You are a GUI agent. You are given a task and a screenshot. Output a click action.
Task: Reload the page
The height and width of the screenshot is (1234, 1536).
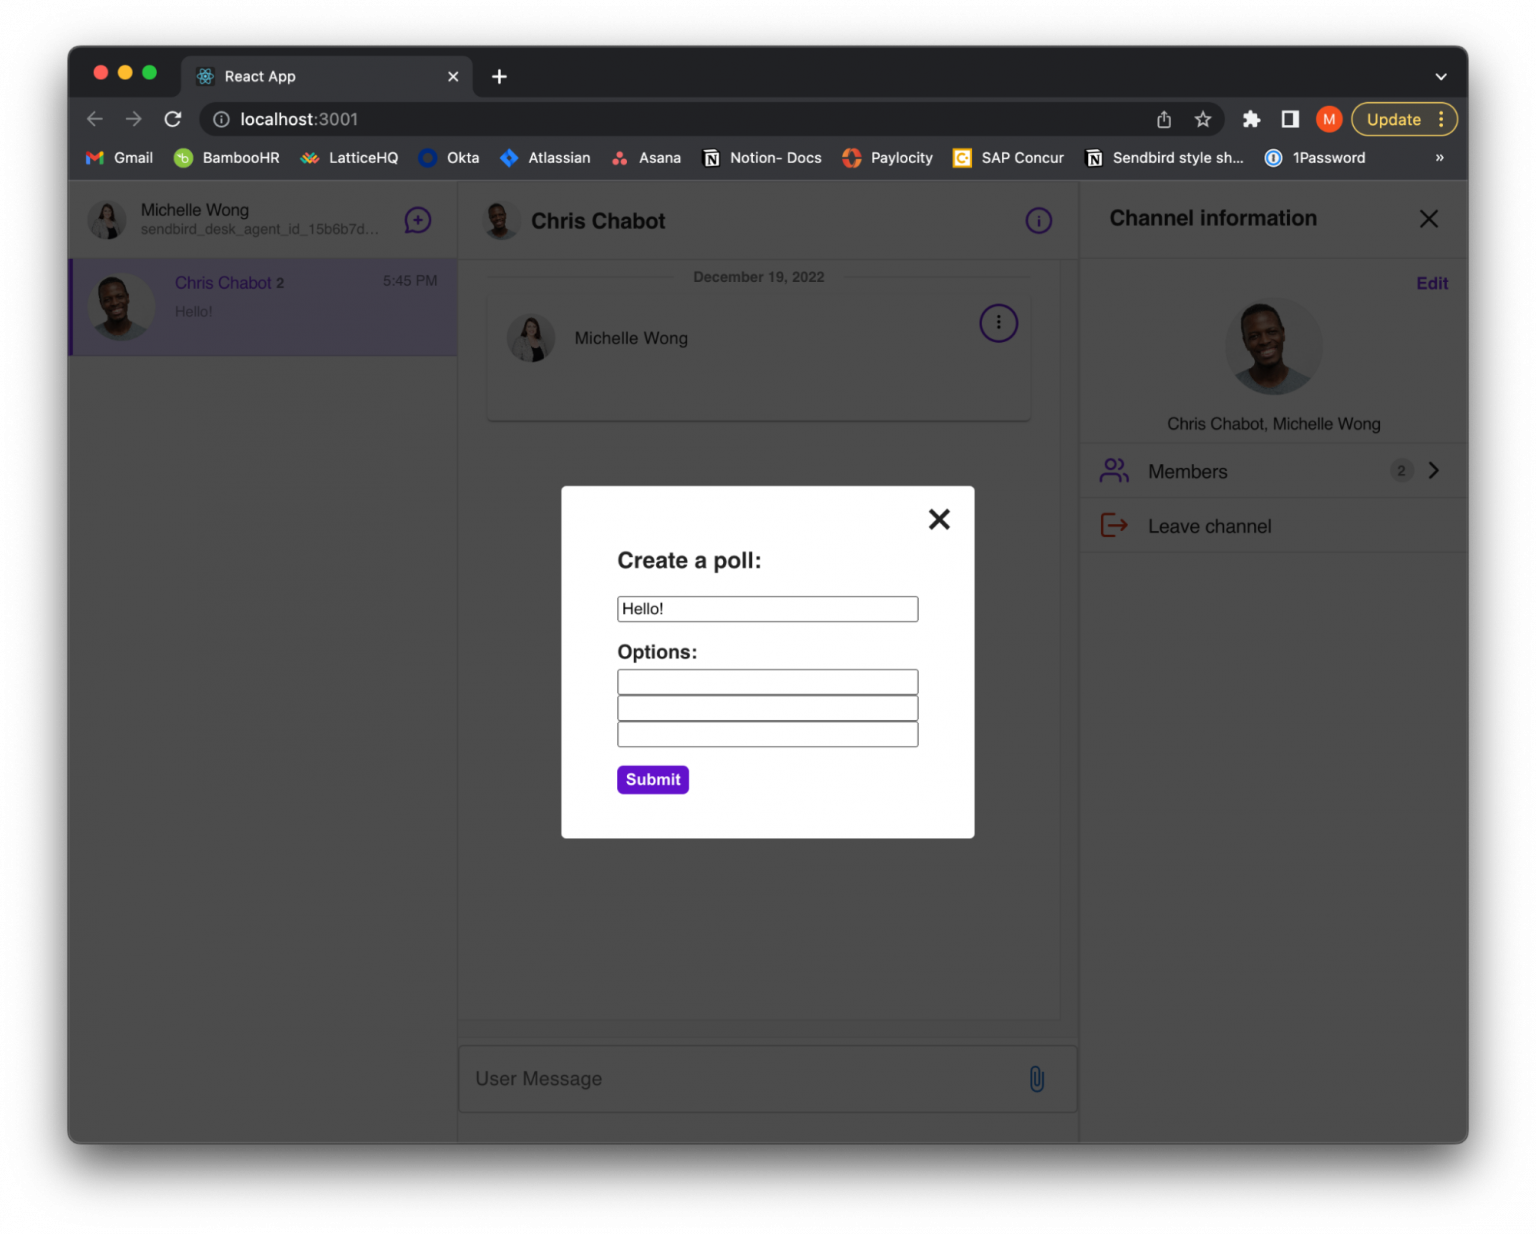[x=173, y=119]
